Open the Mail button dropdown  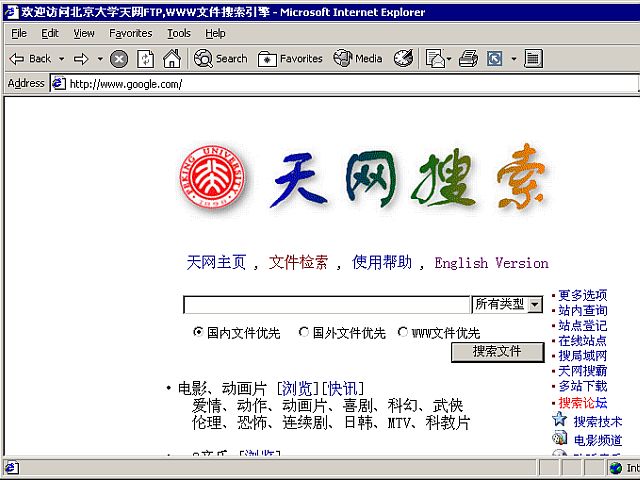coord(450,59)
